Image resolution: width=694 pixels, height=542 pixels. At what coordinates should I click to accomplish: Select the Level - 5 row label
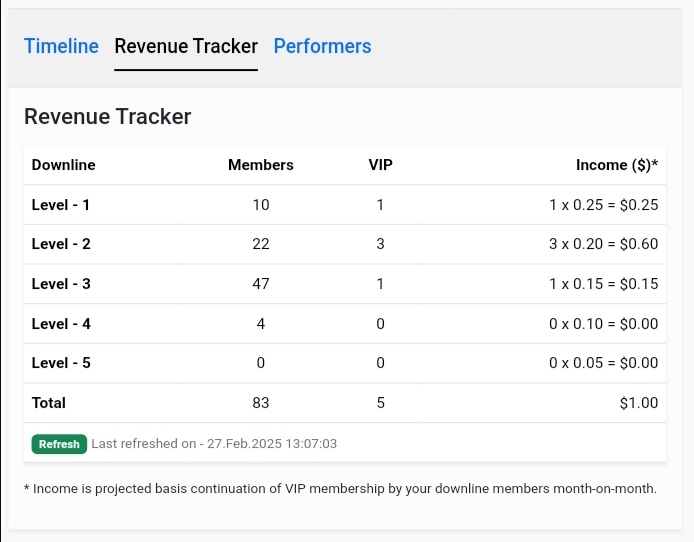[61, 363]
